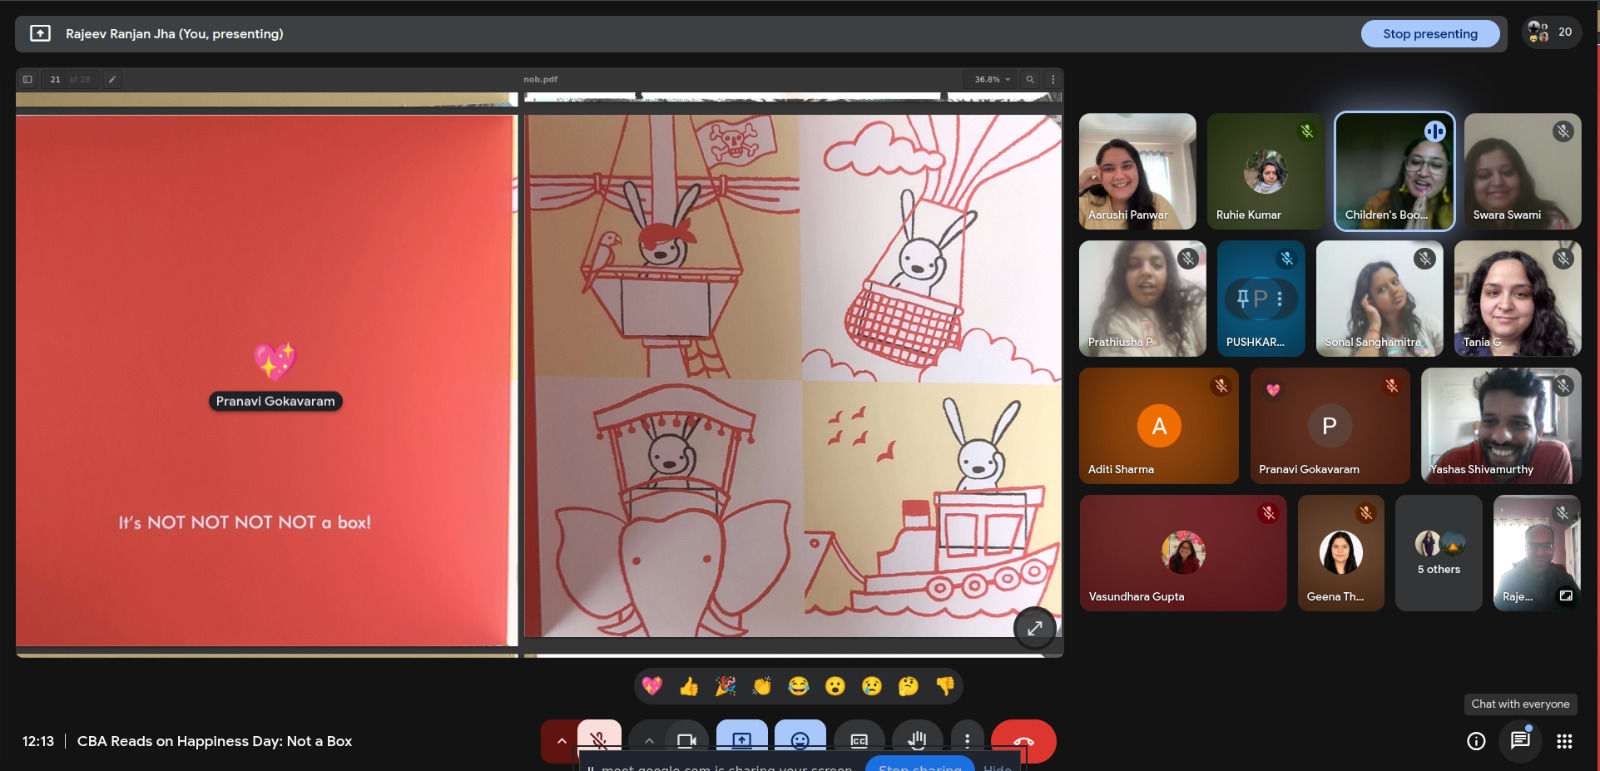Select Sonal Sanghamitra's video tile
Viewport: 1600px width, 771px height.
click(1380, 298)
